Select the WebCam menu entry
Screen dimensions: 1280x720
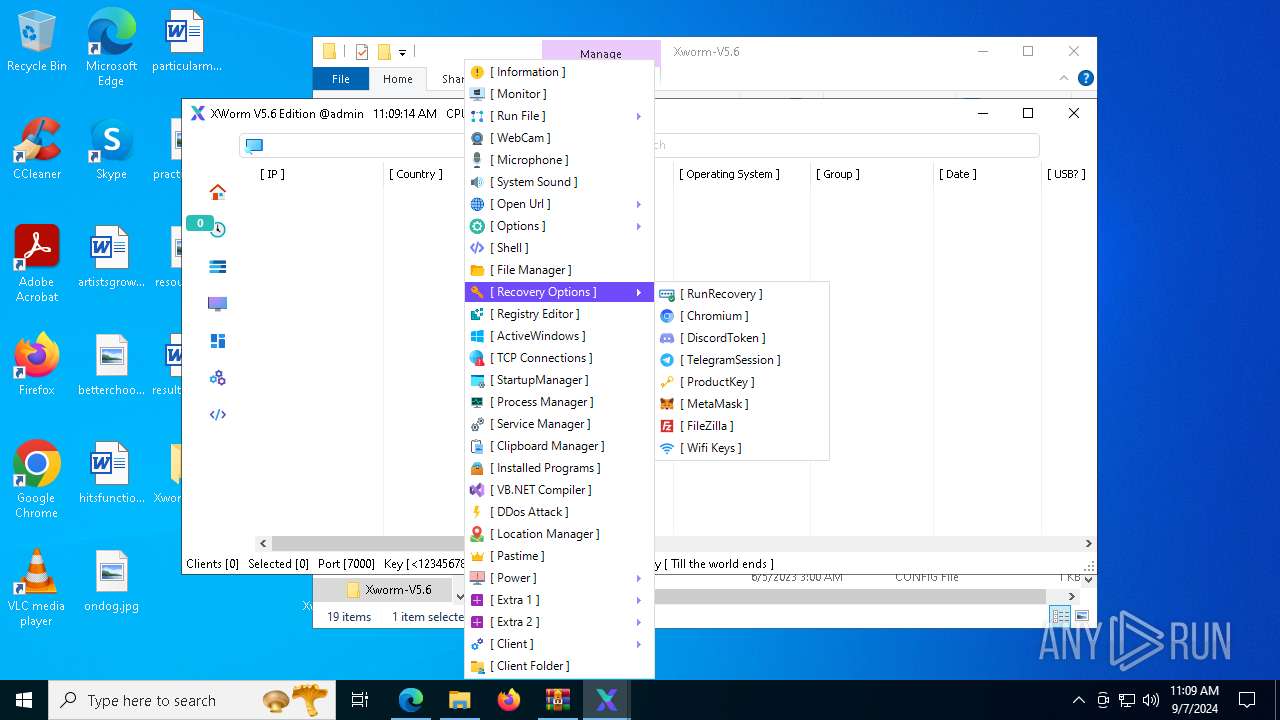[559, 138]
